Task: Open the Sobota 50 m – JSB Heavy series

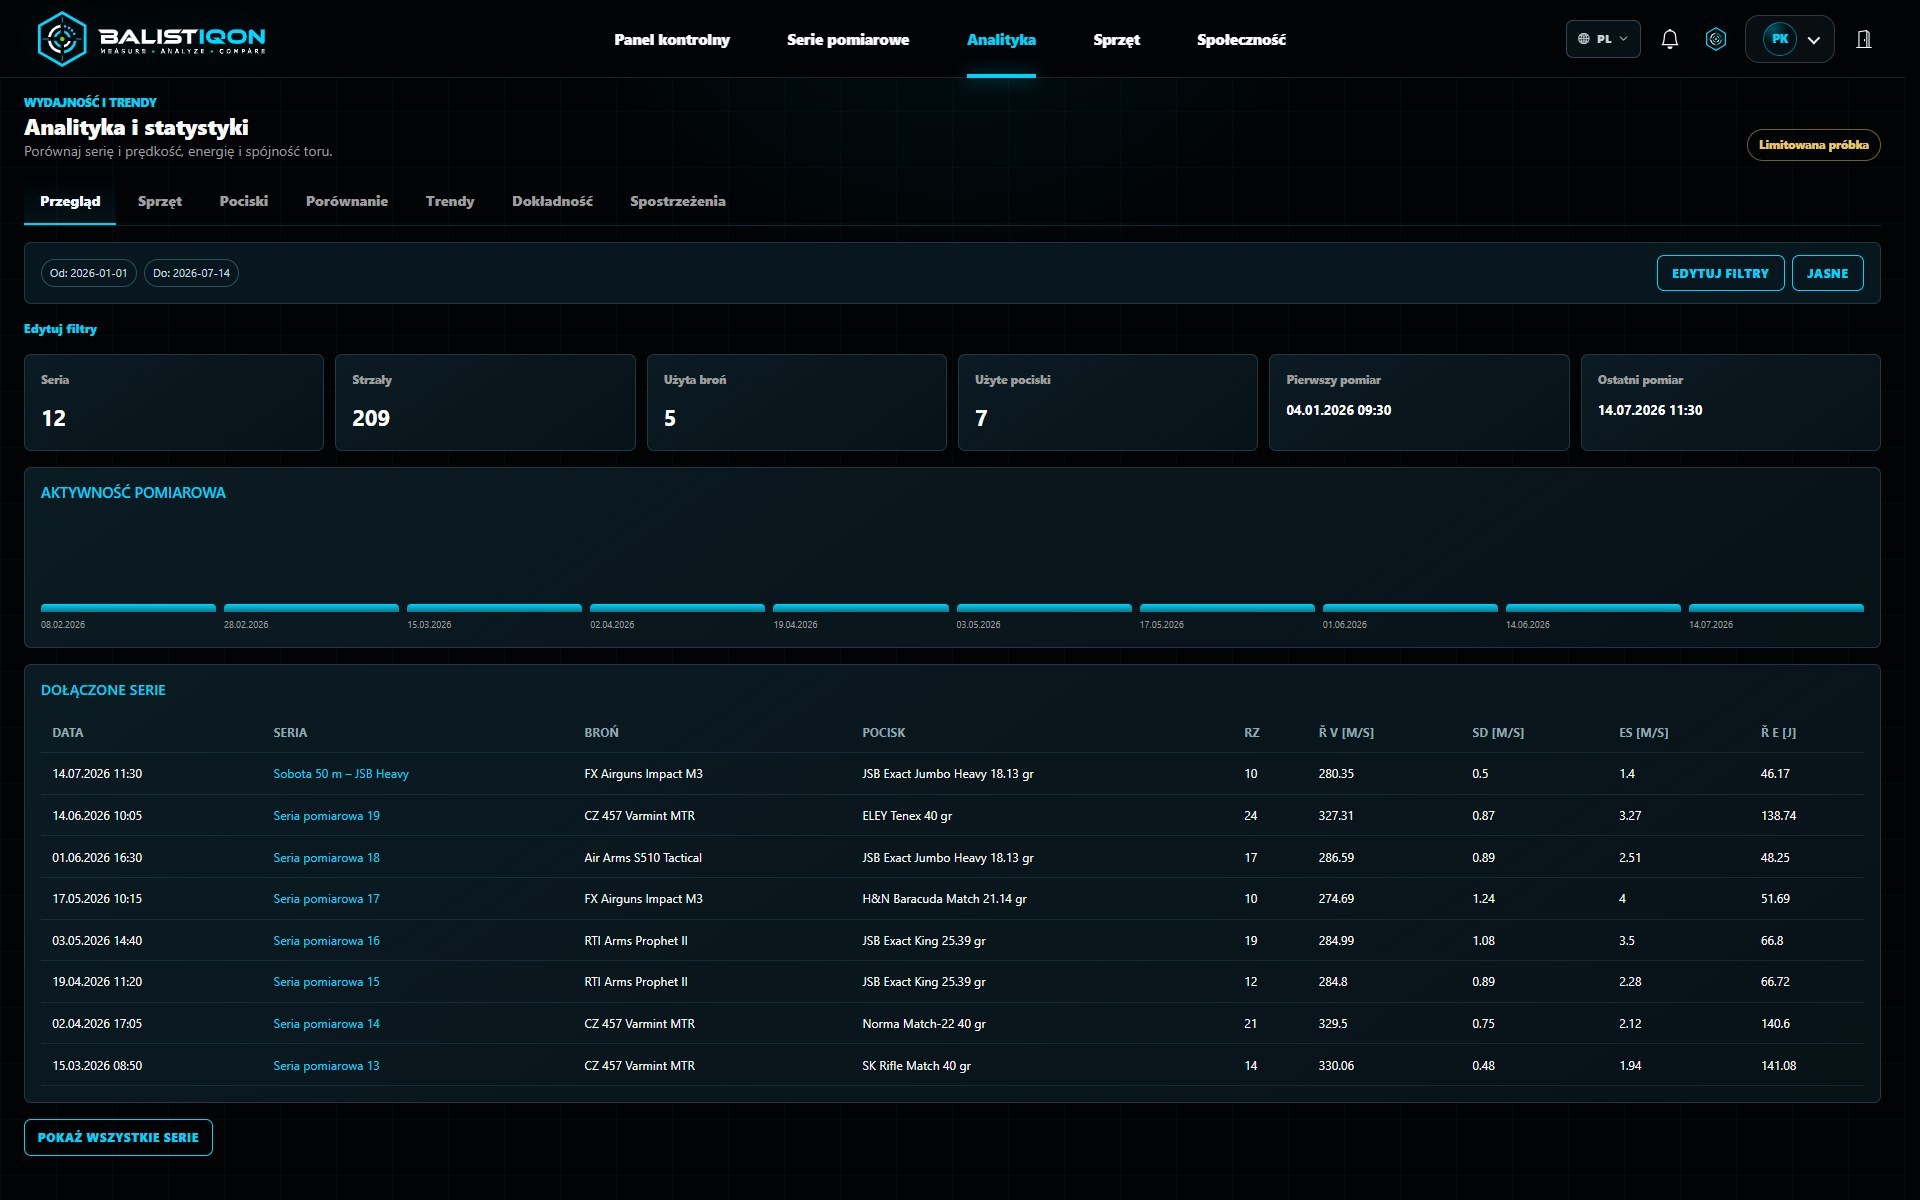Action: 341,774
